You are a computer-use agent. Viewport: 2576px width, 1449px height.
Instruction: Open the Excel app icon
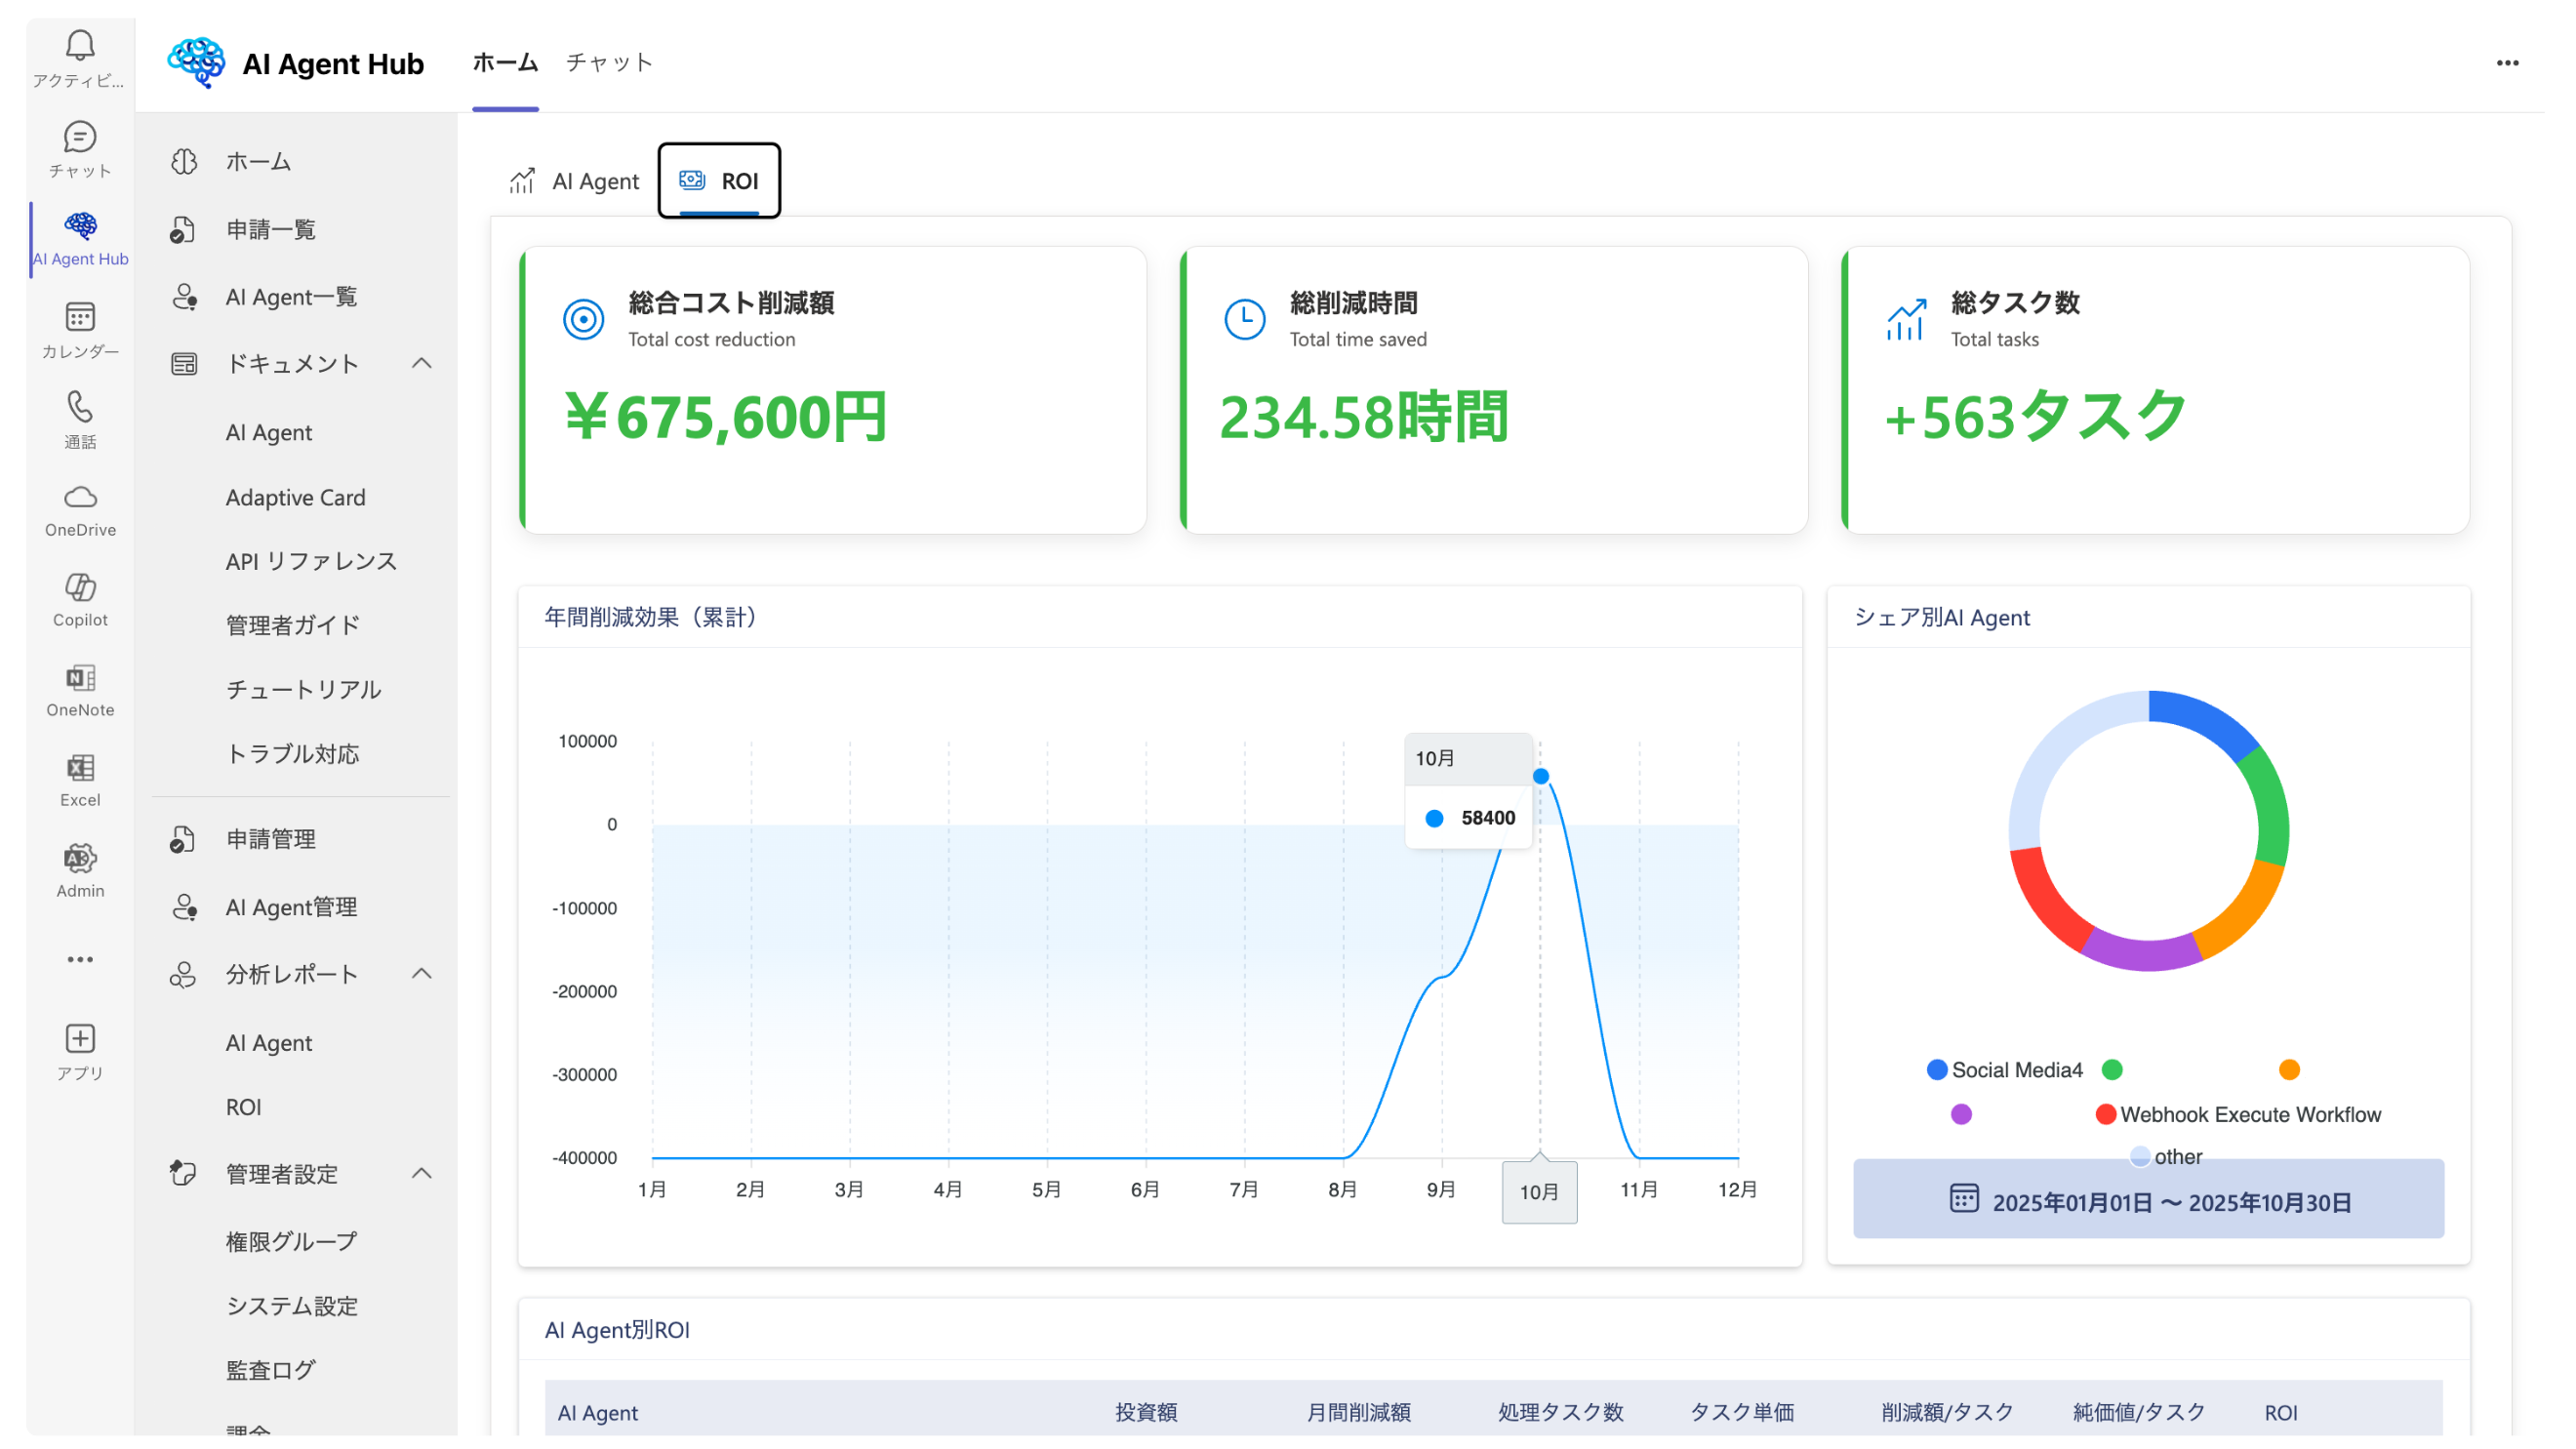pyautogui.click(x=80, y=768)
